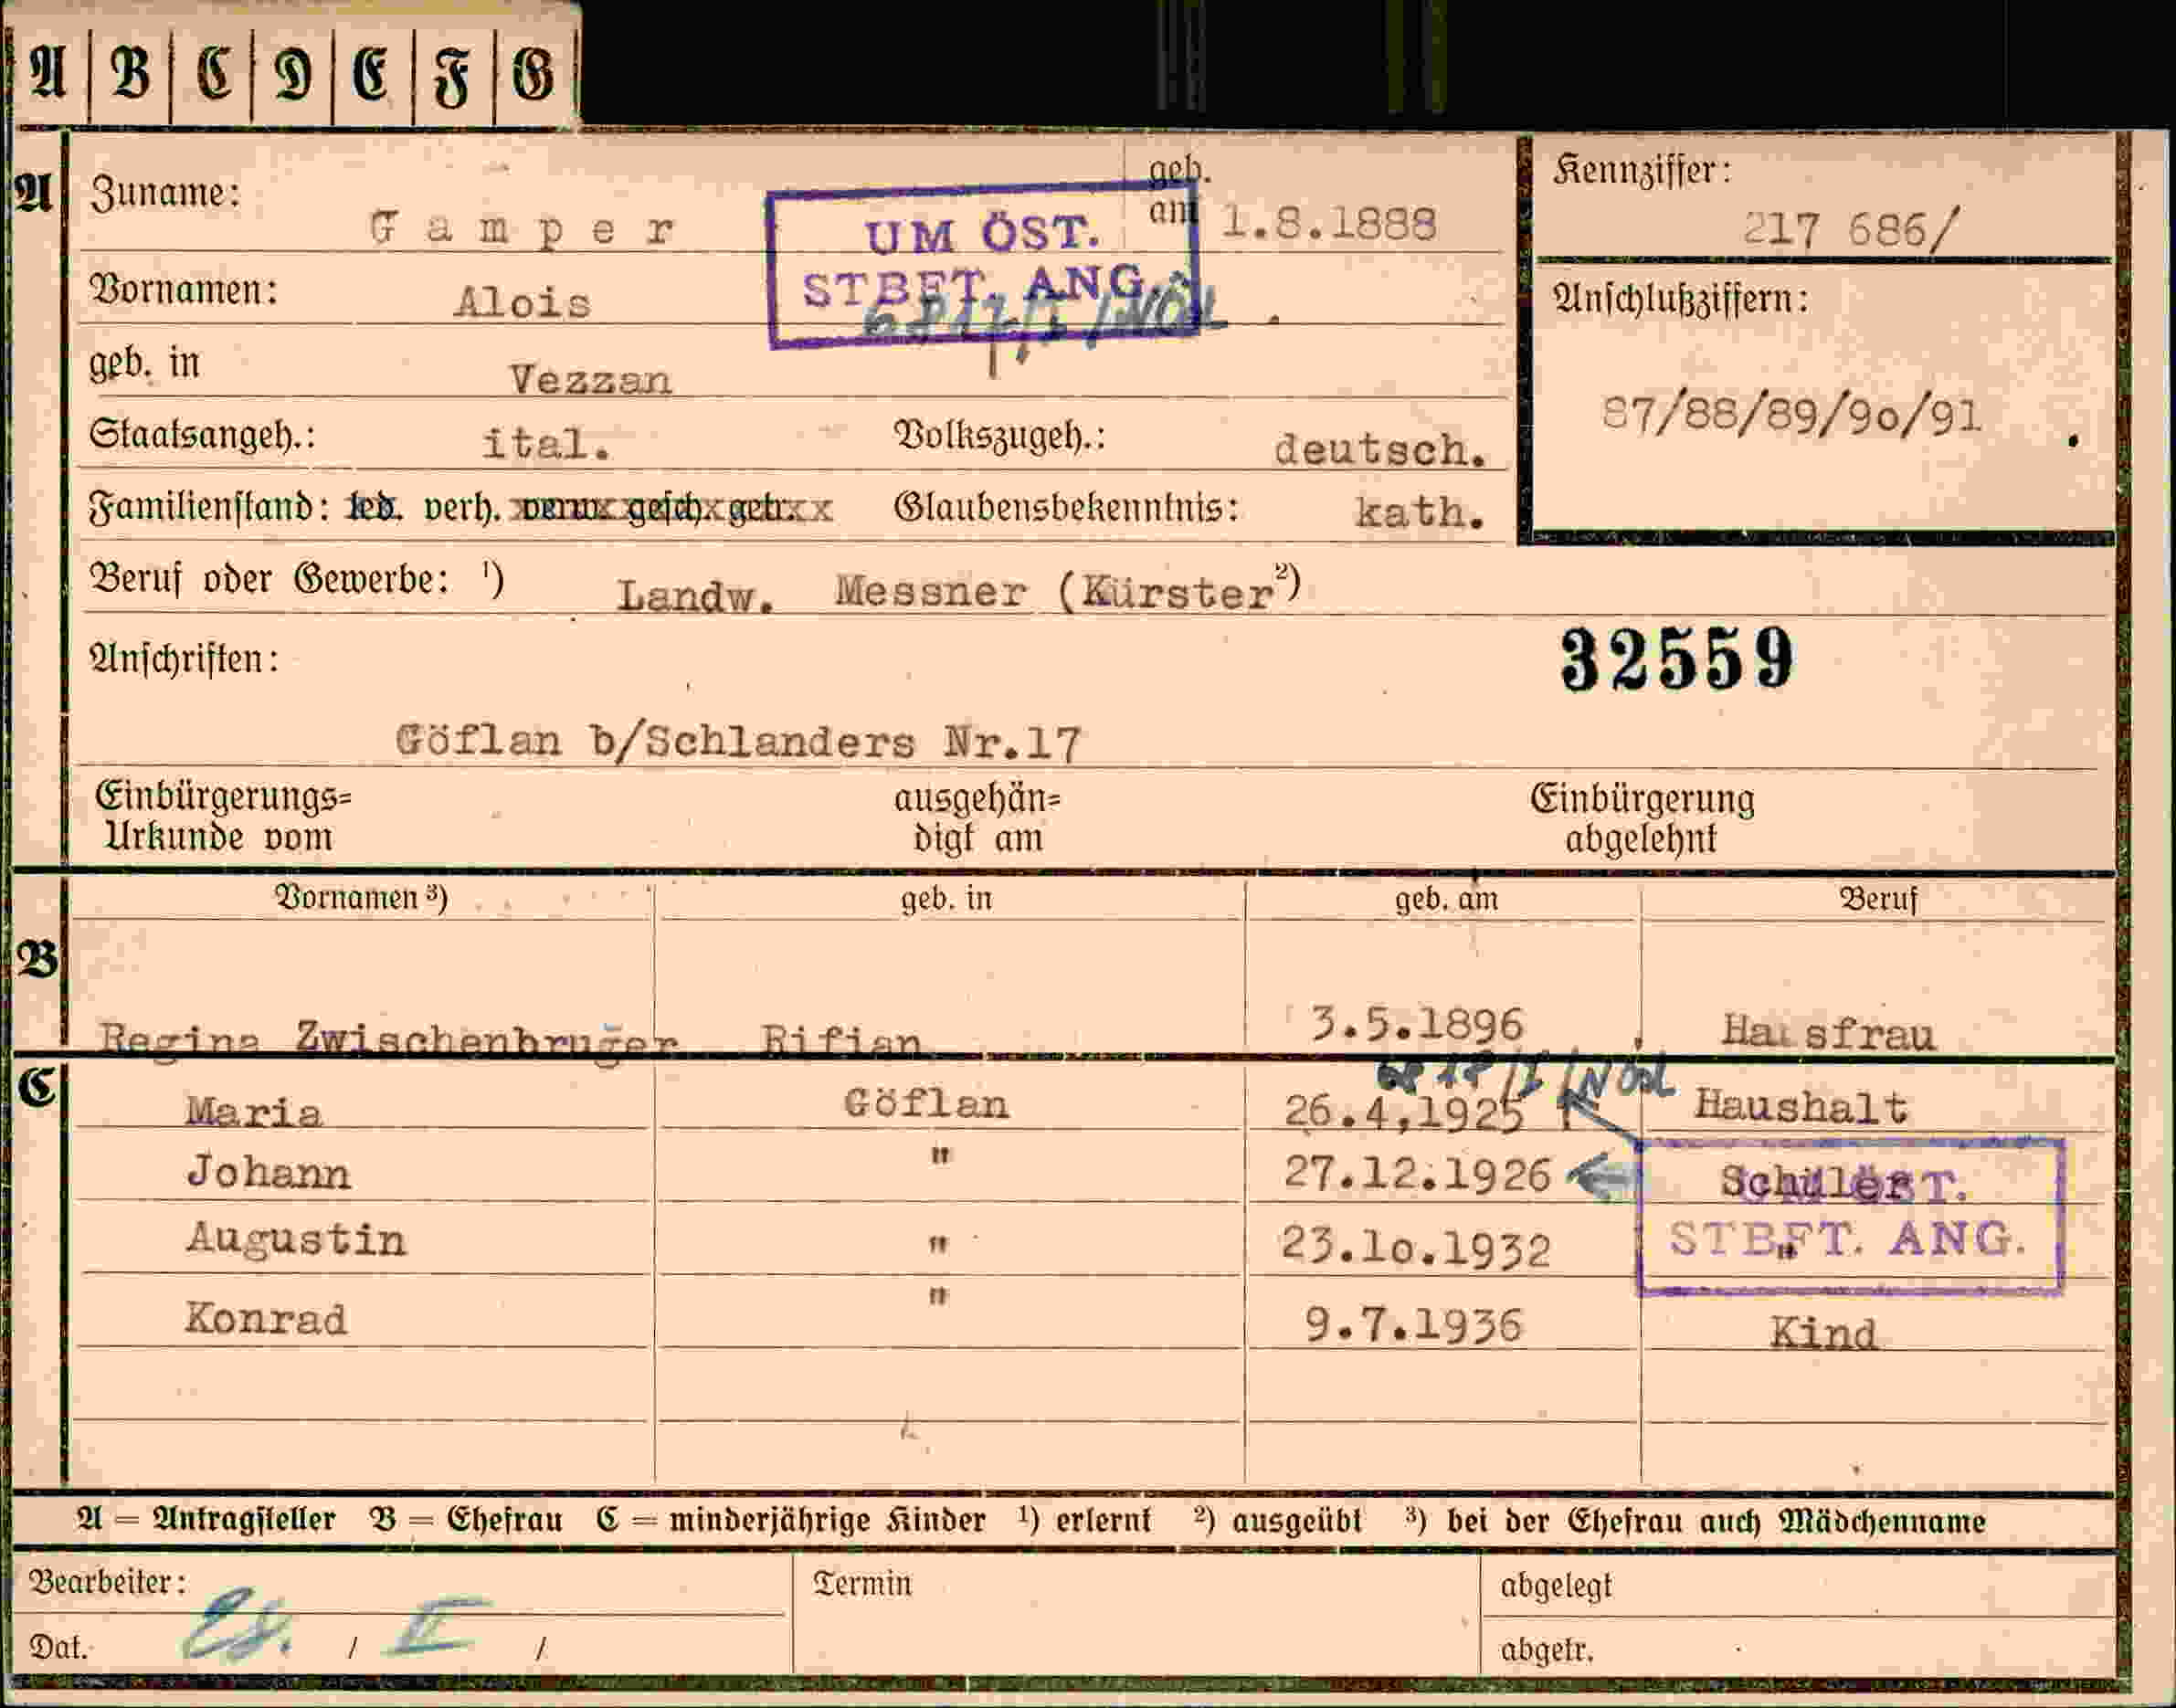Click birthplace 'Vezzan'
Screen dimensions: 2176x1708
click(x=590, y=379)
